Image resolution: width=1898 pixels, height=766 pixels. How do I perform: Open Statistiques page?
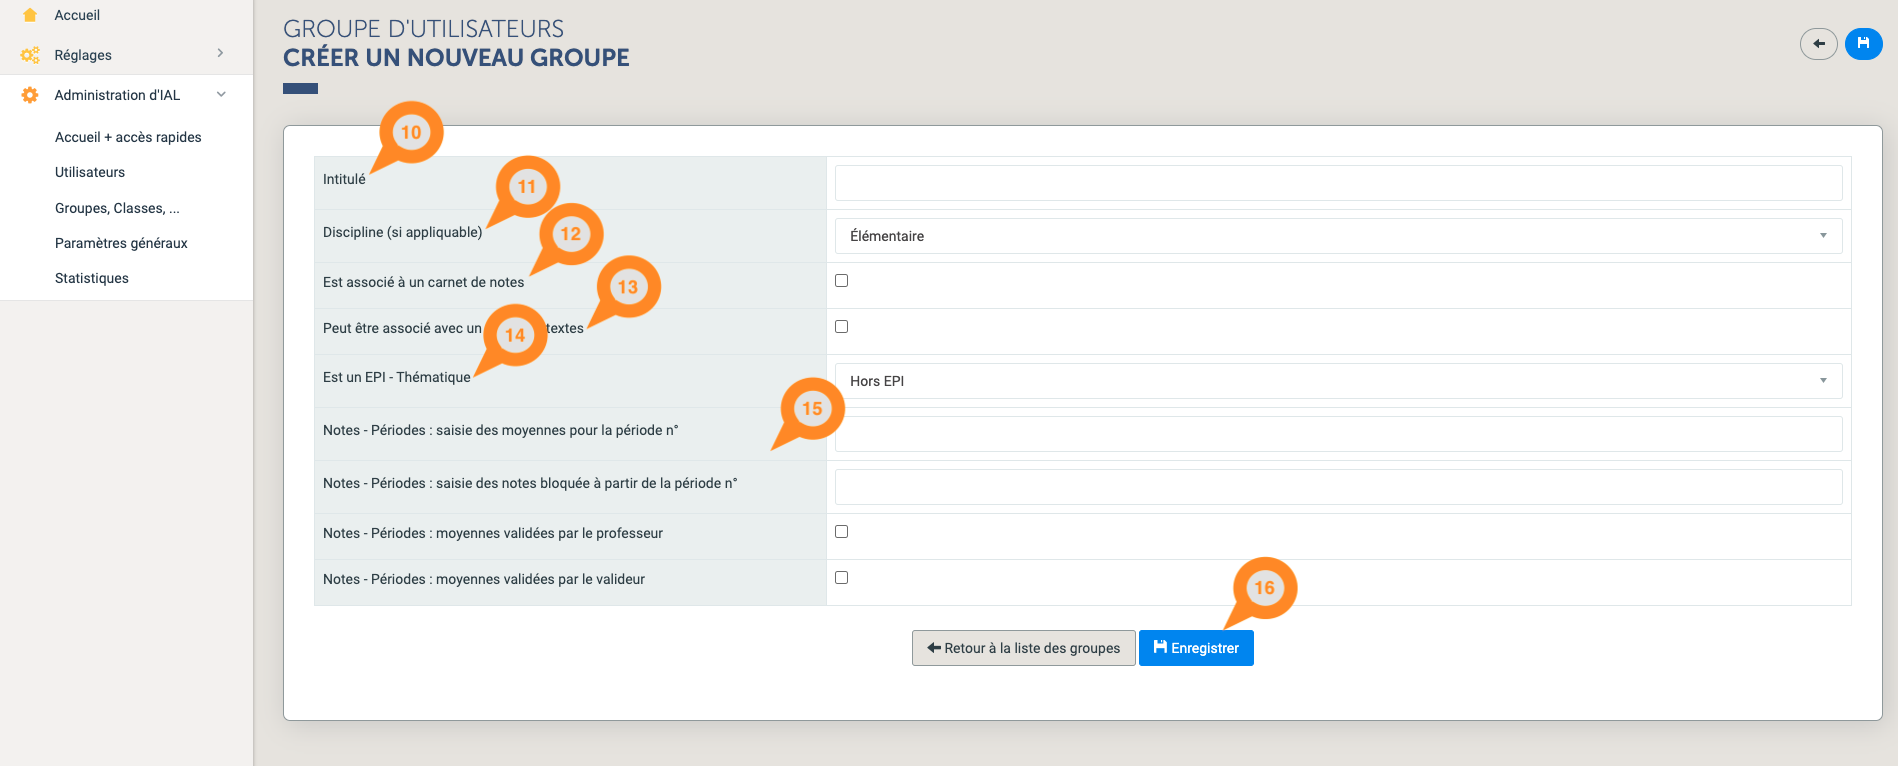[92, 278]
